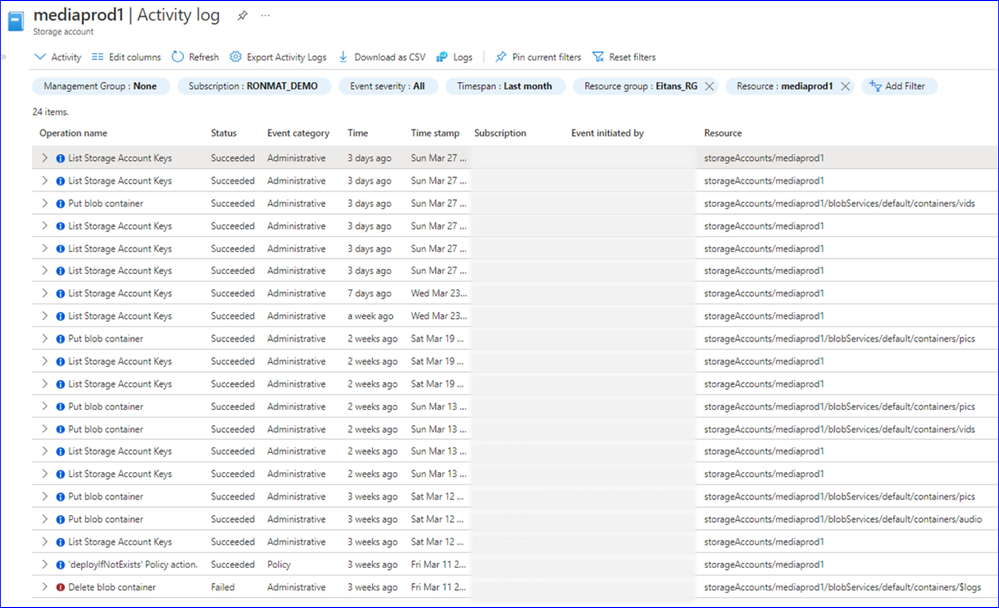
Task: Open Logs via its toolbar icon
Action: (x=442, y=57)
